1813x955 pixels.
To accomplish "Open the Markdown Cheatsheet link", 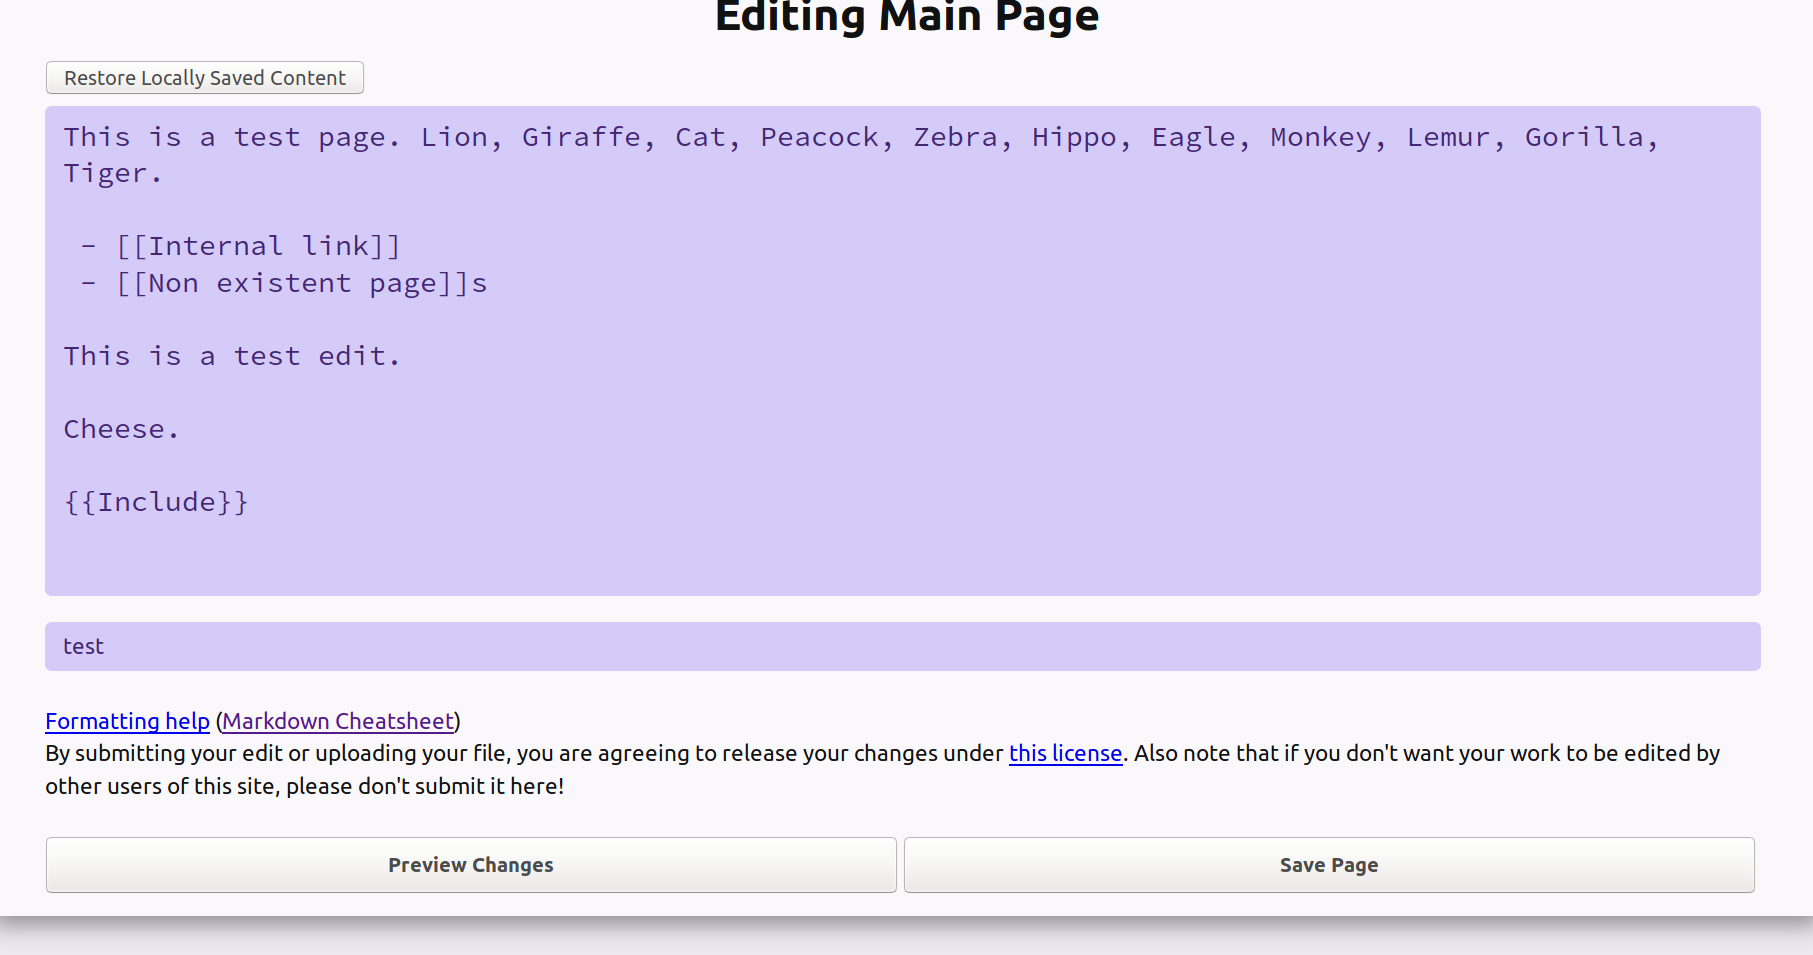I will (x=338, y=721).
